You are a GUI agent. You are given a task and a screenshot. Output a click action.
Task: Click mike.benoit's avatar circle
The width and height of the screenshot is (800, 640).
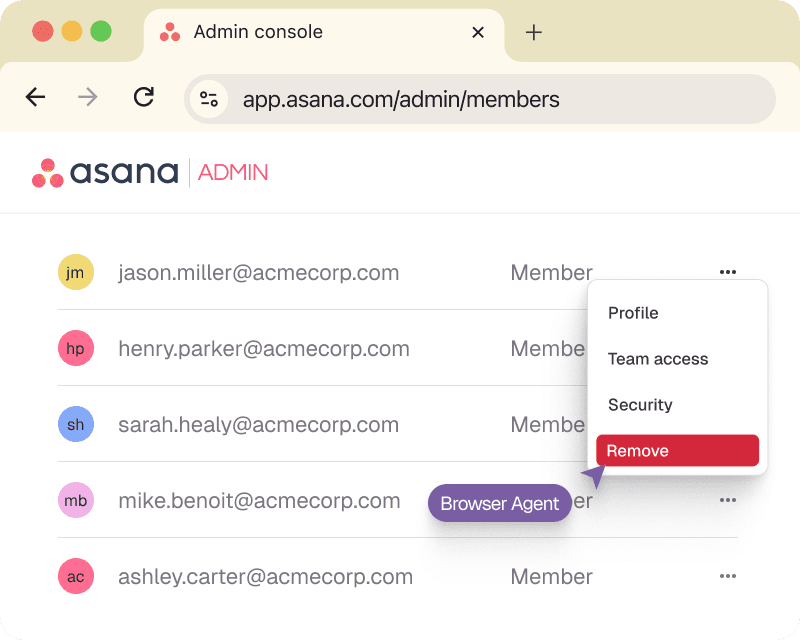[x=76, y=500]
